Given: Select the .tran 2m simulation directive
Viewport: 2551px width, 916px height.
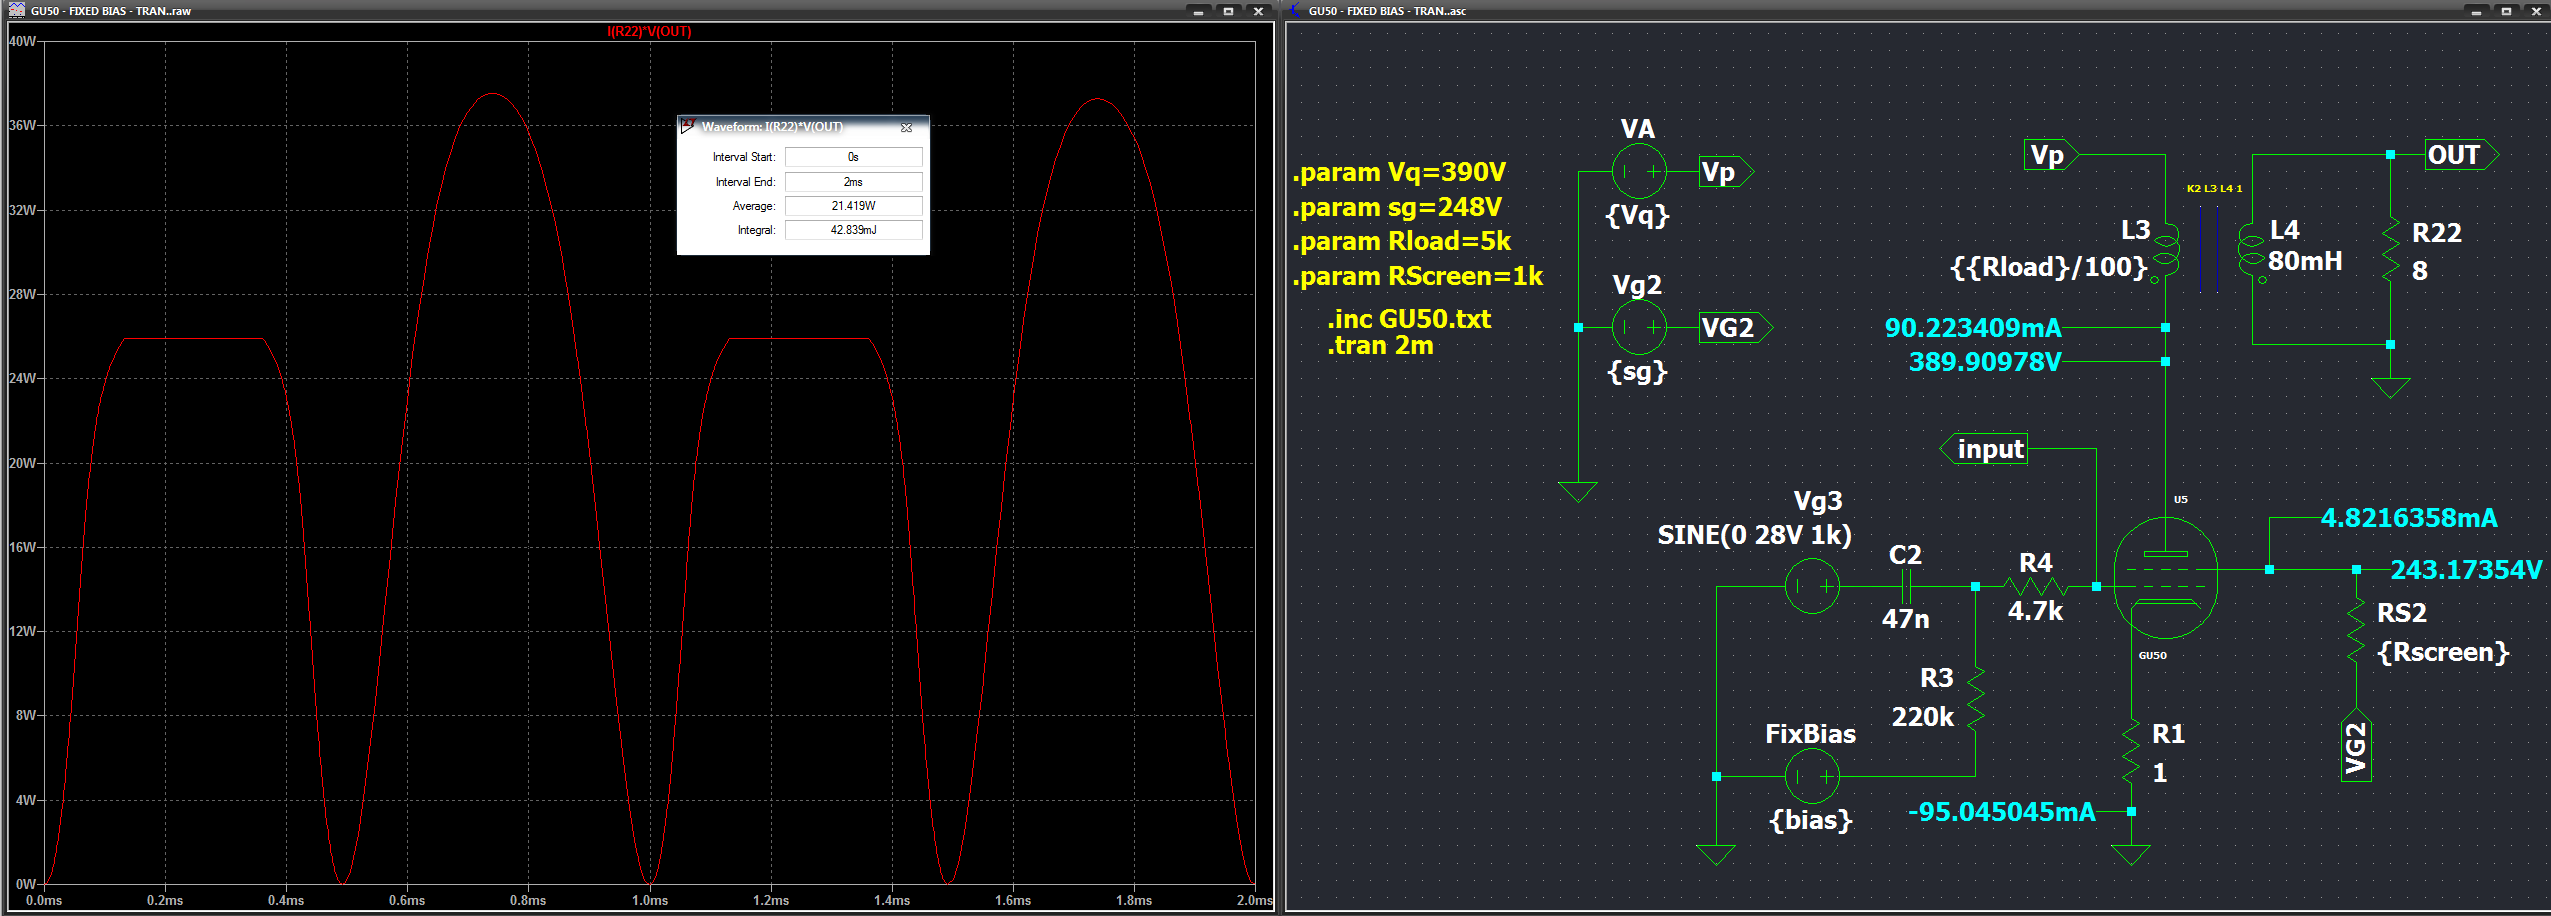Looking at the screenshot, I should (x=1380, y=346).
